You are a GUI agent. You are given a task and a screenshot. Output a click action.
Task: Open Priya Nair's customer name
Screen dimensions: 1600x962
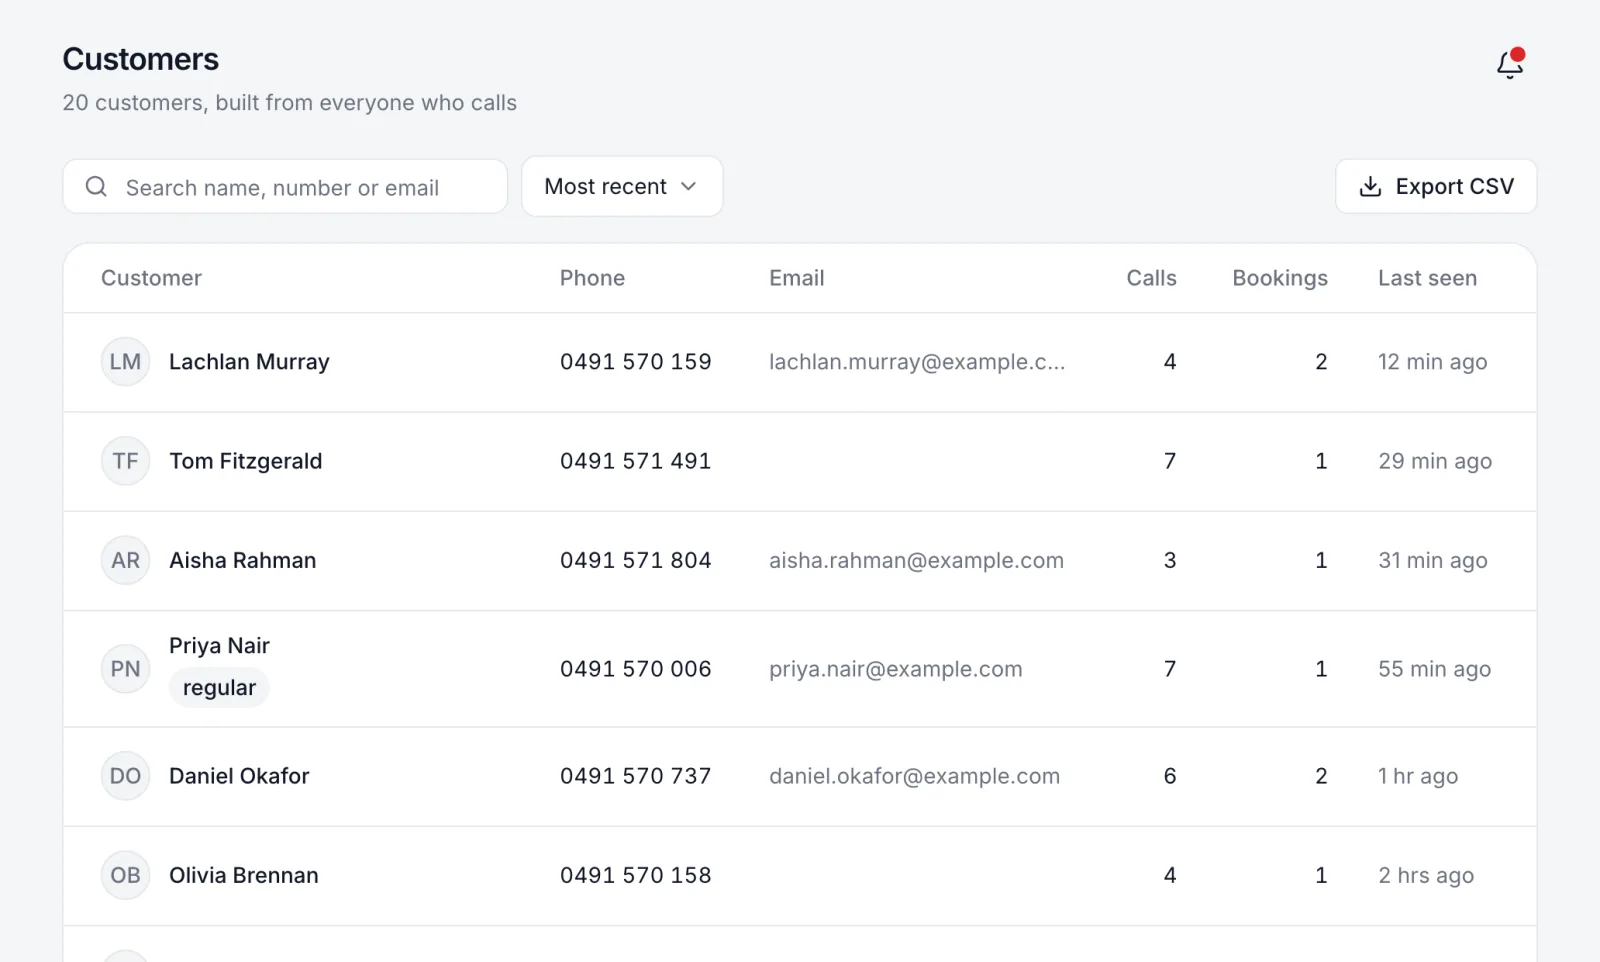(219, 646)
